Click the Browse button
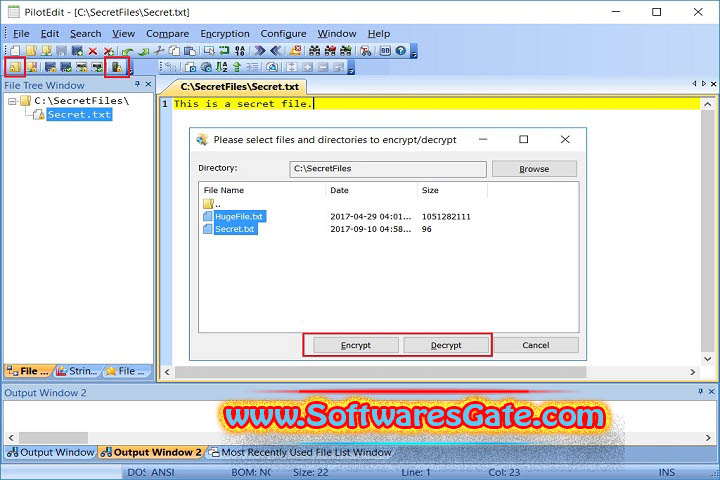This screenshot has height=480, width=720. pyautogui.click(x=534, y=169)
